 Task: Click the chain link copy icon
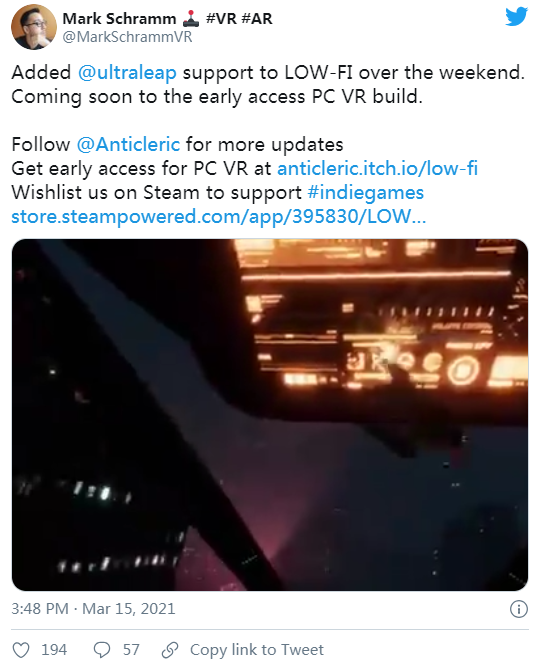(170, 649)
